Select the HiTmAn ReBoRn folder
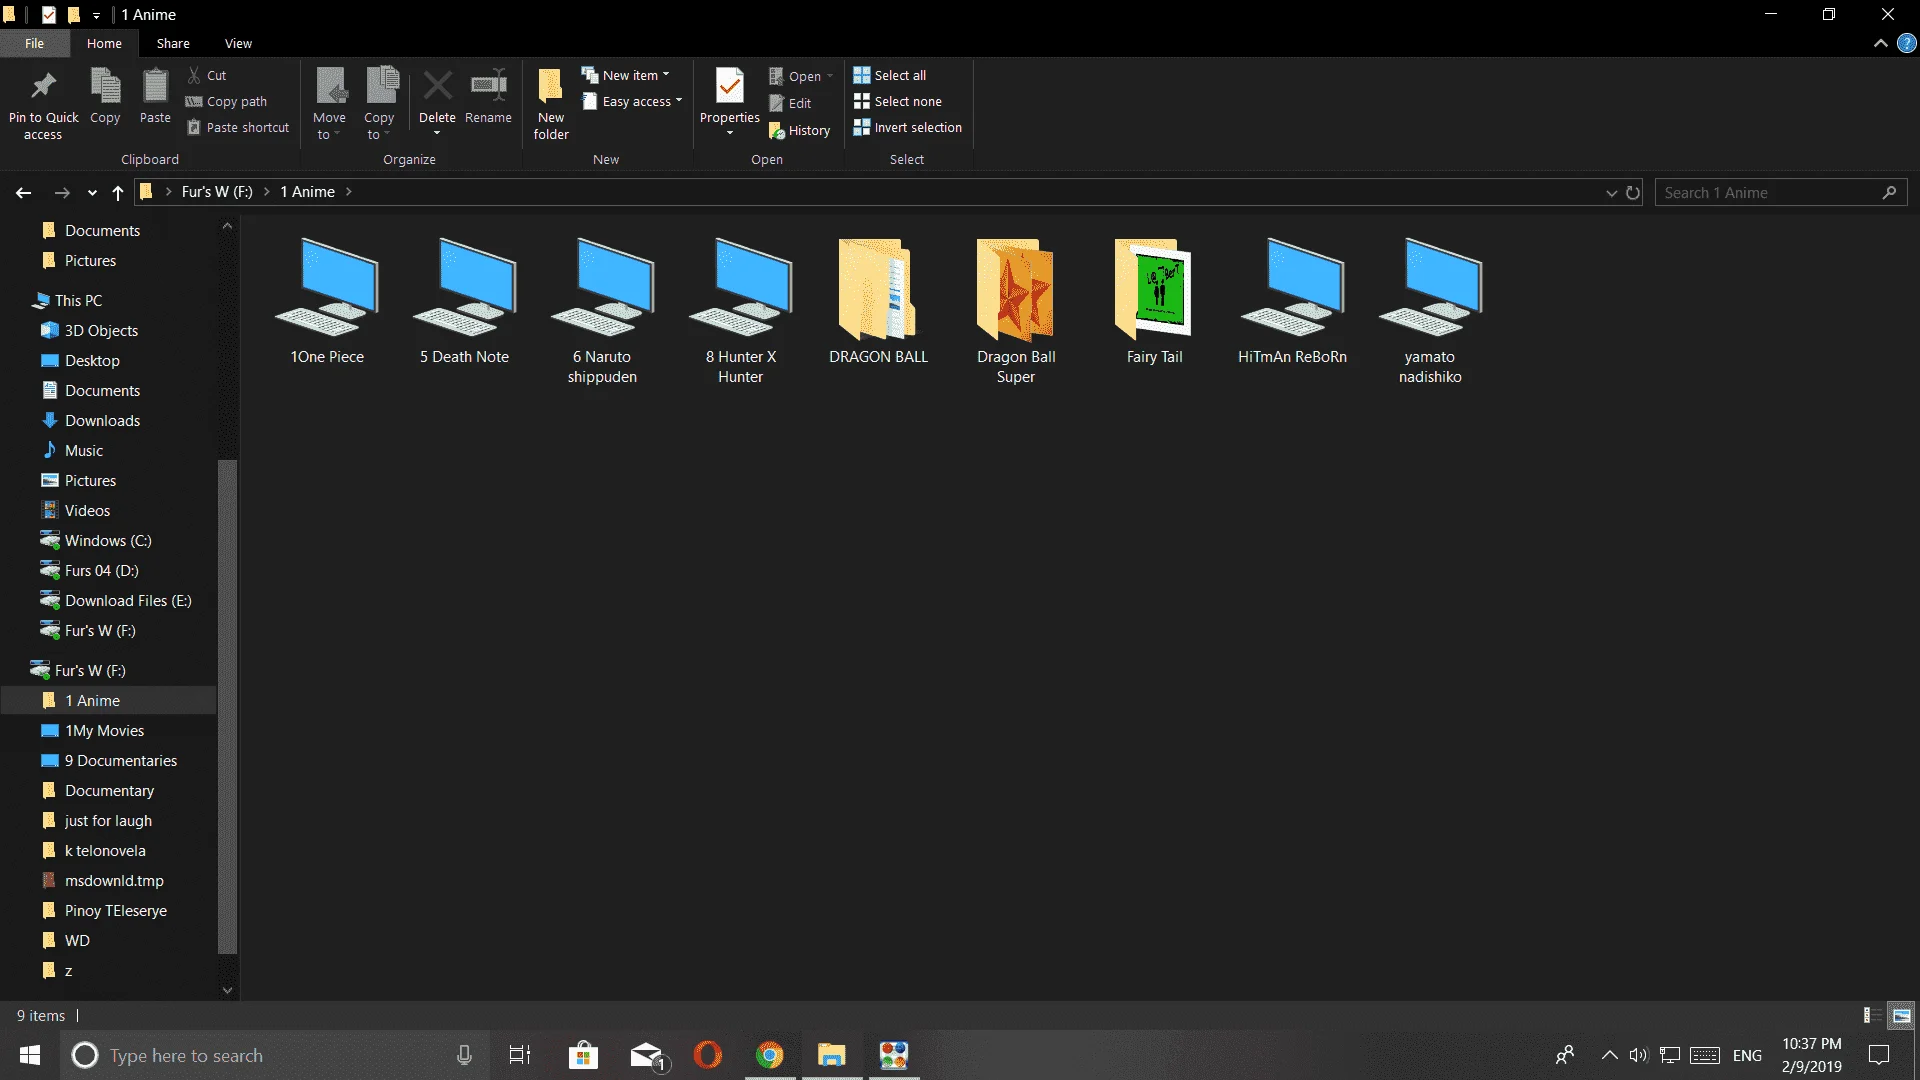 coord(1292,302)
